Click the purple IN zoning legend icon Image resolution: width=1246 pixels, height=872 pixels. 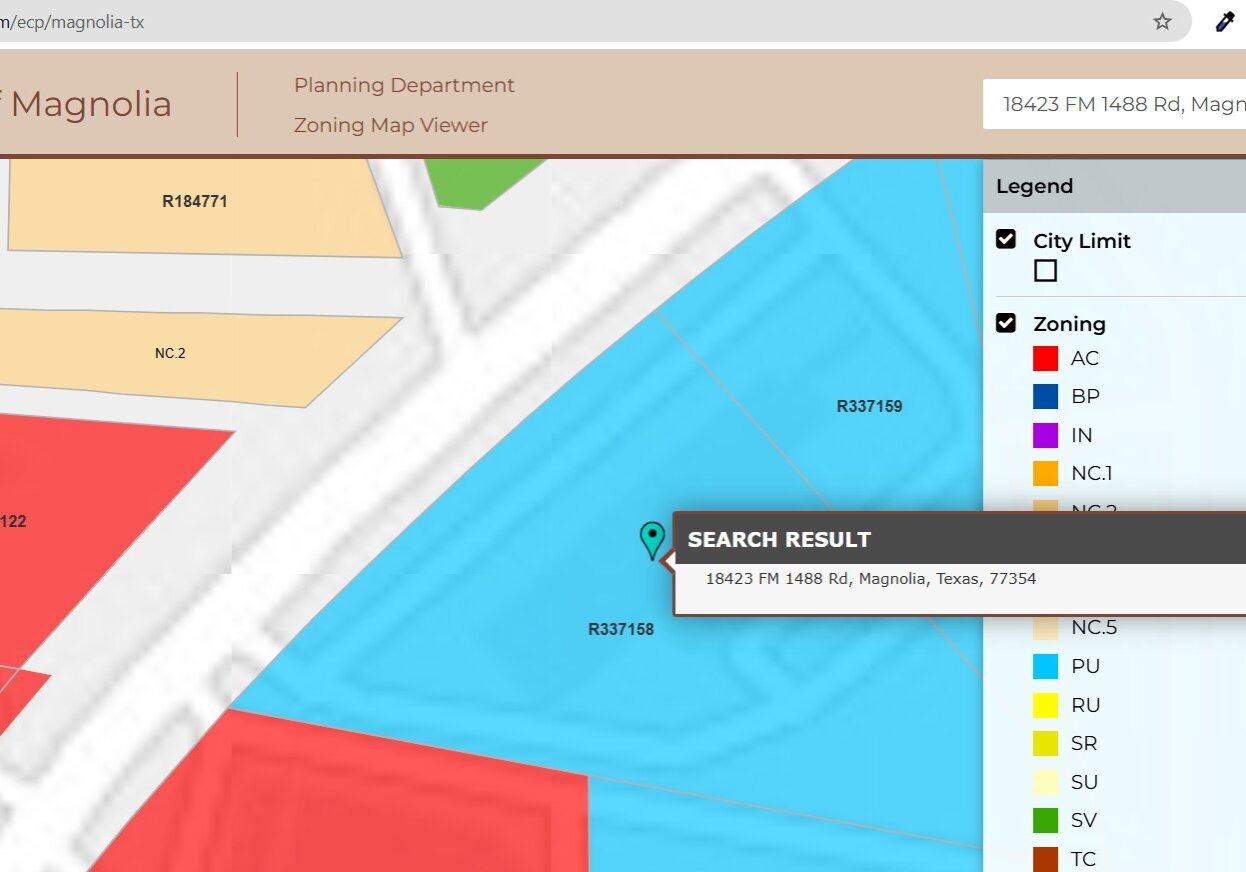click(x=1046, y=434)
